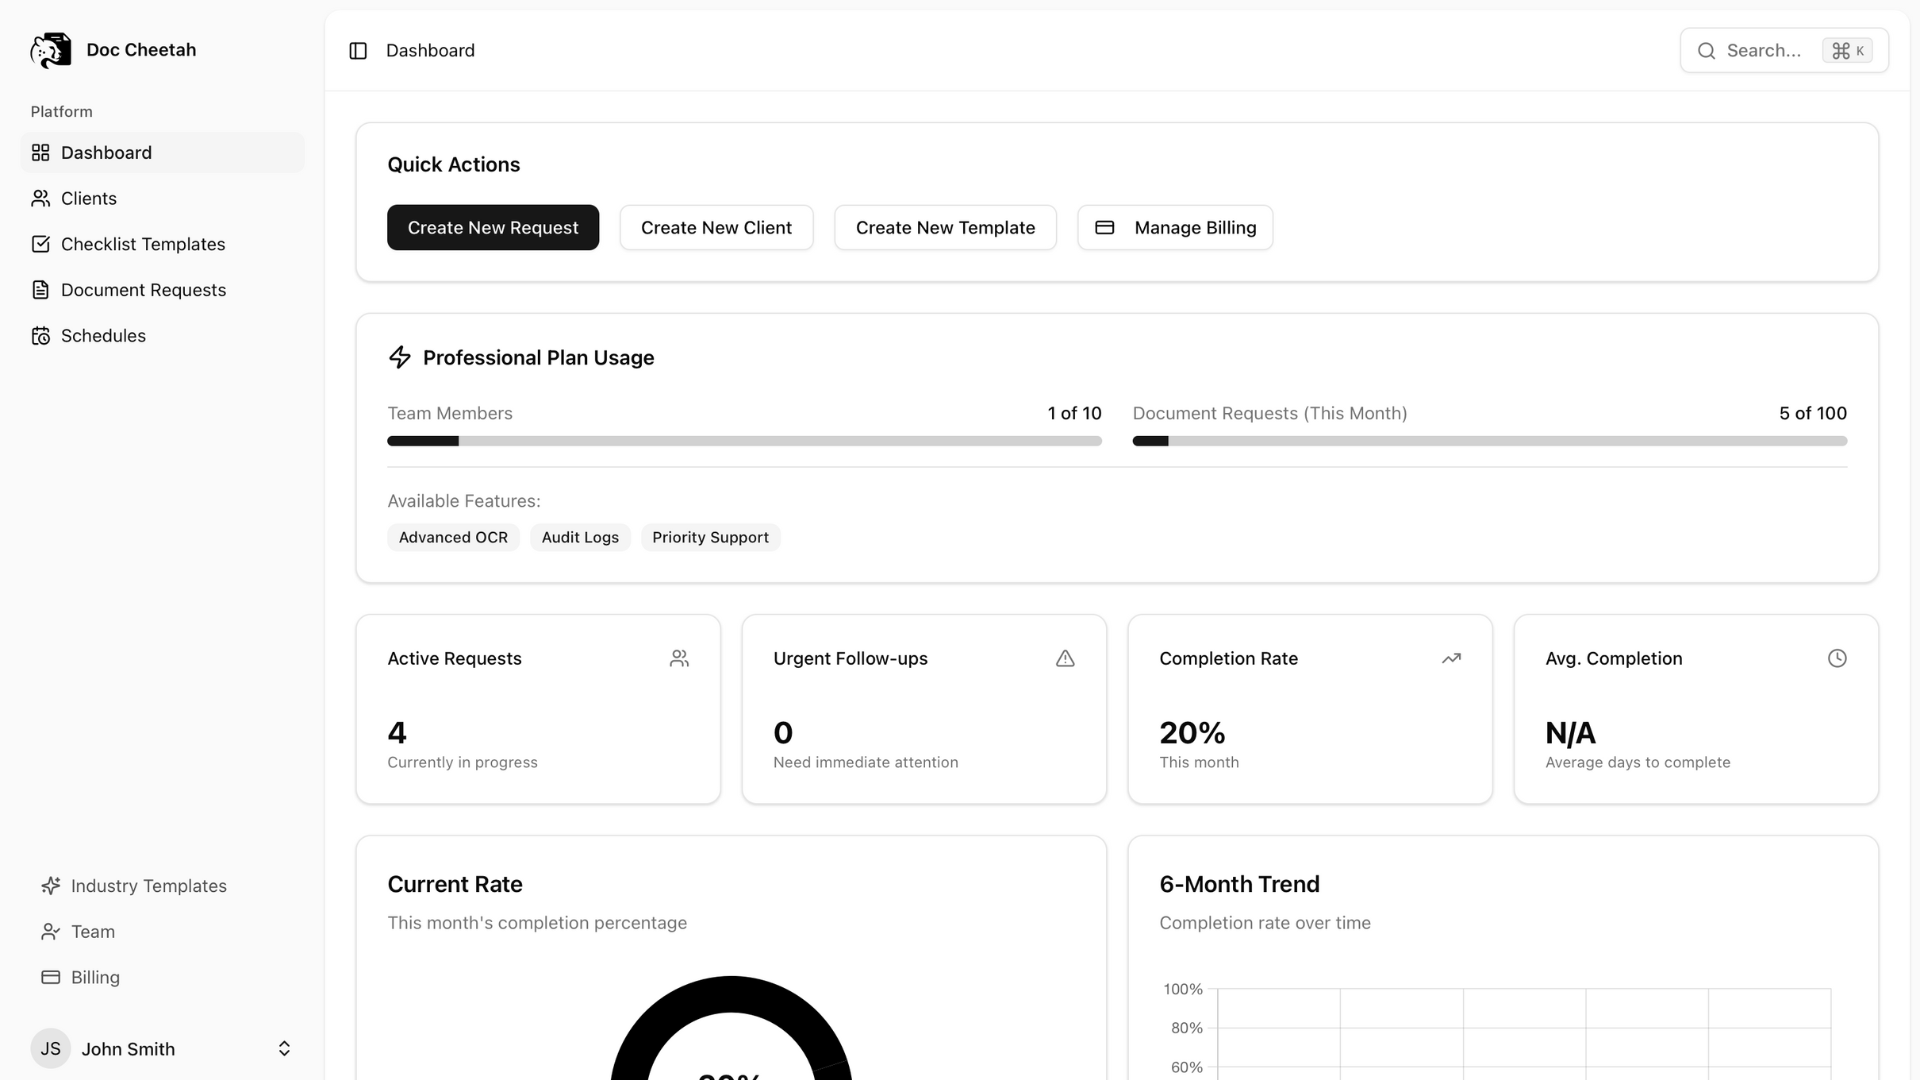Open Checklist Templates section
The width and height of the screenshot is (1920, 1080).
[x=162, y=244]
